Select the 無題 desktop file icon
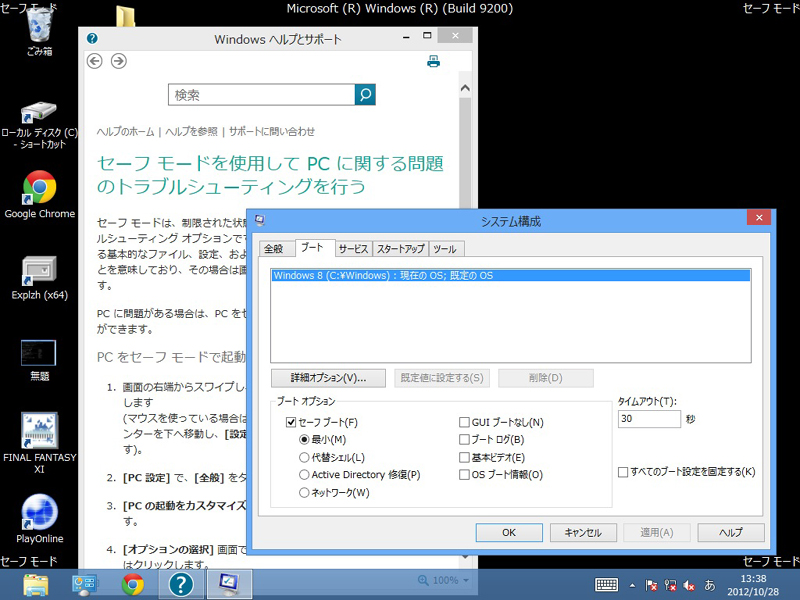The width and height of the screenshot is (800, 600). click(x=39, y=360)
